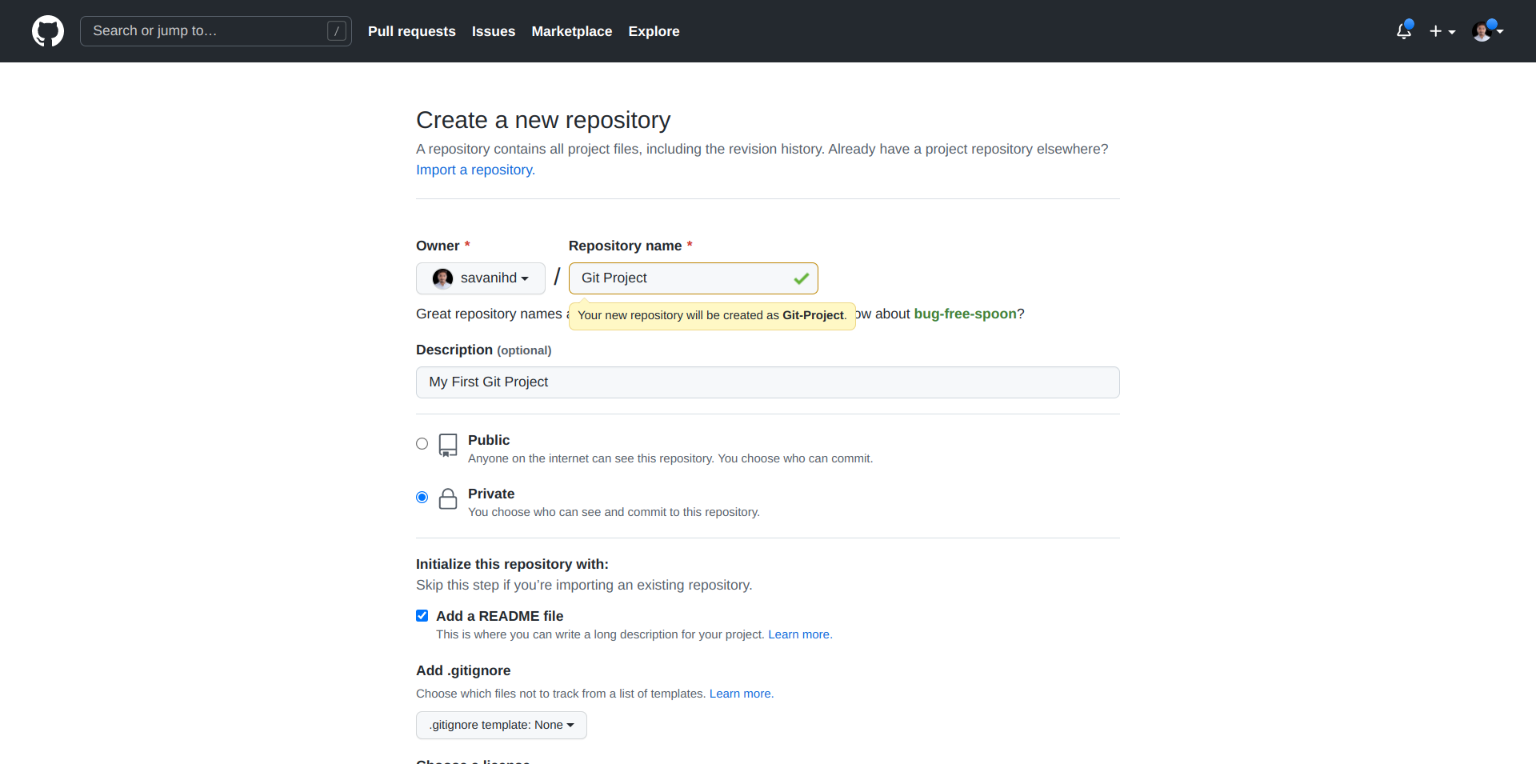Click the Private repository lock icon
Image resolution: width=1536 pixels, height=764 pixels.
tap(448, 499)
